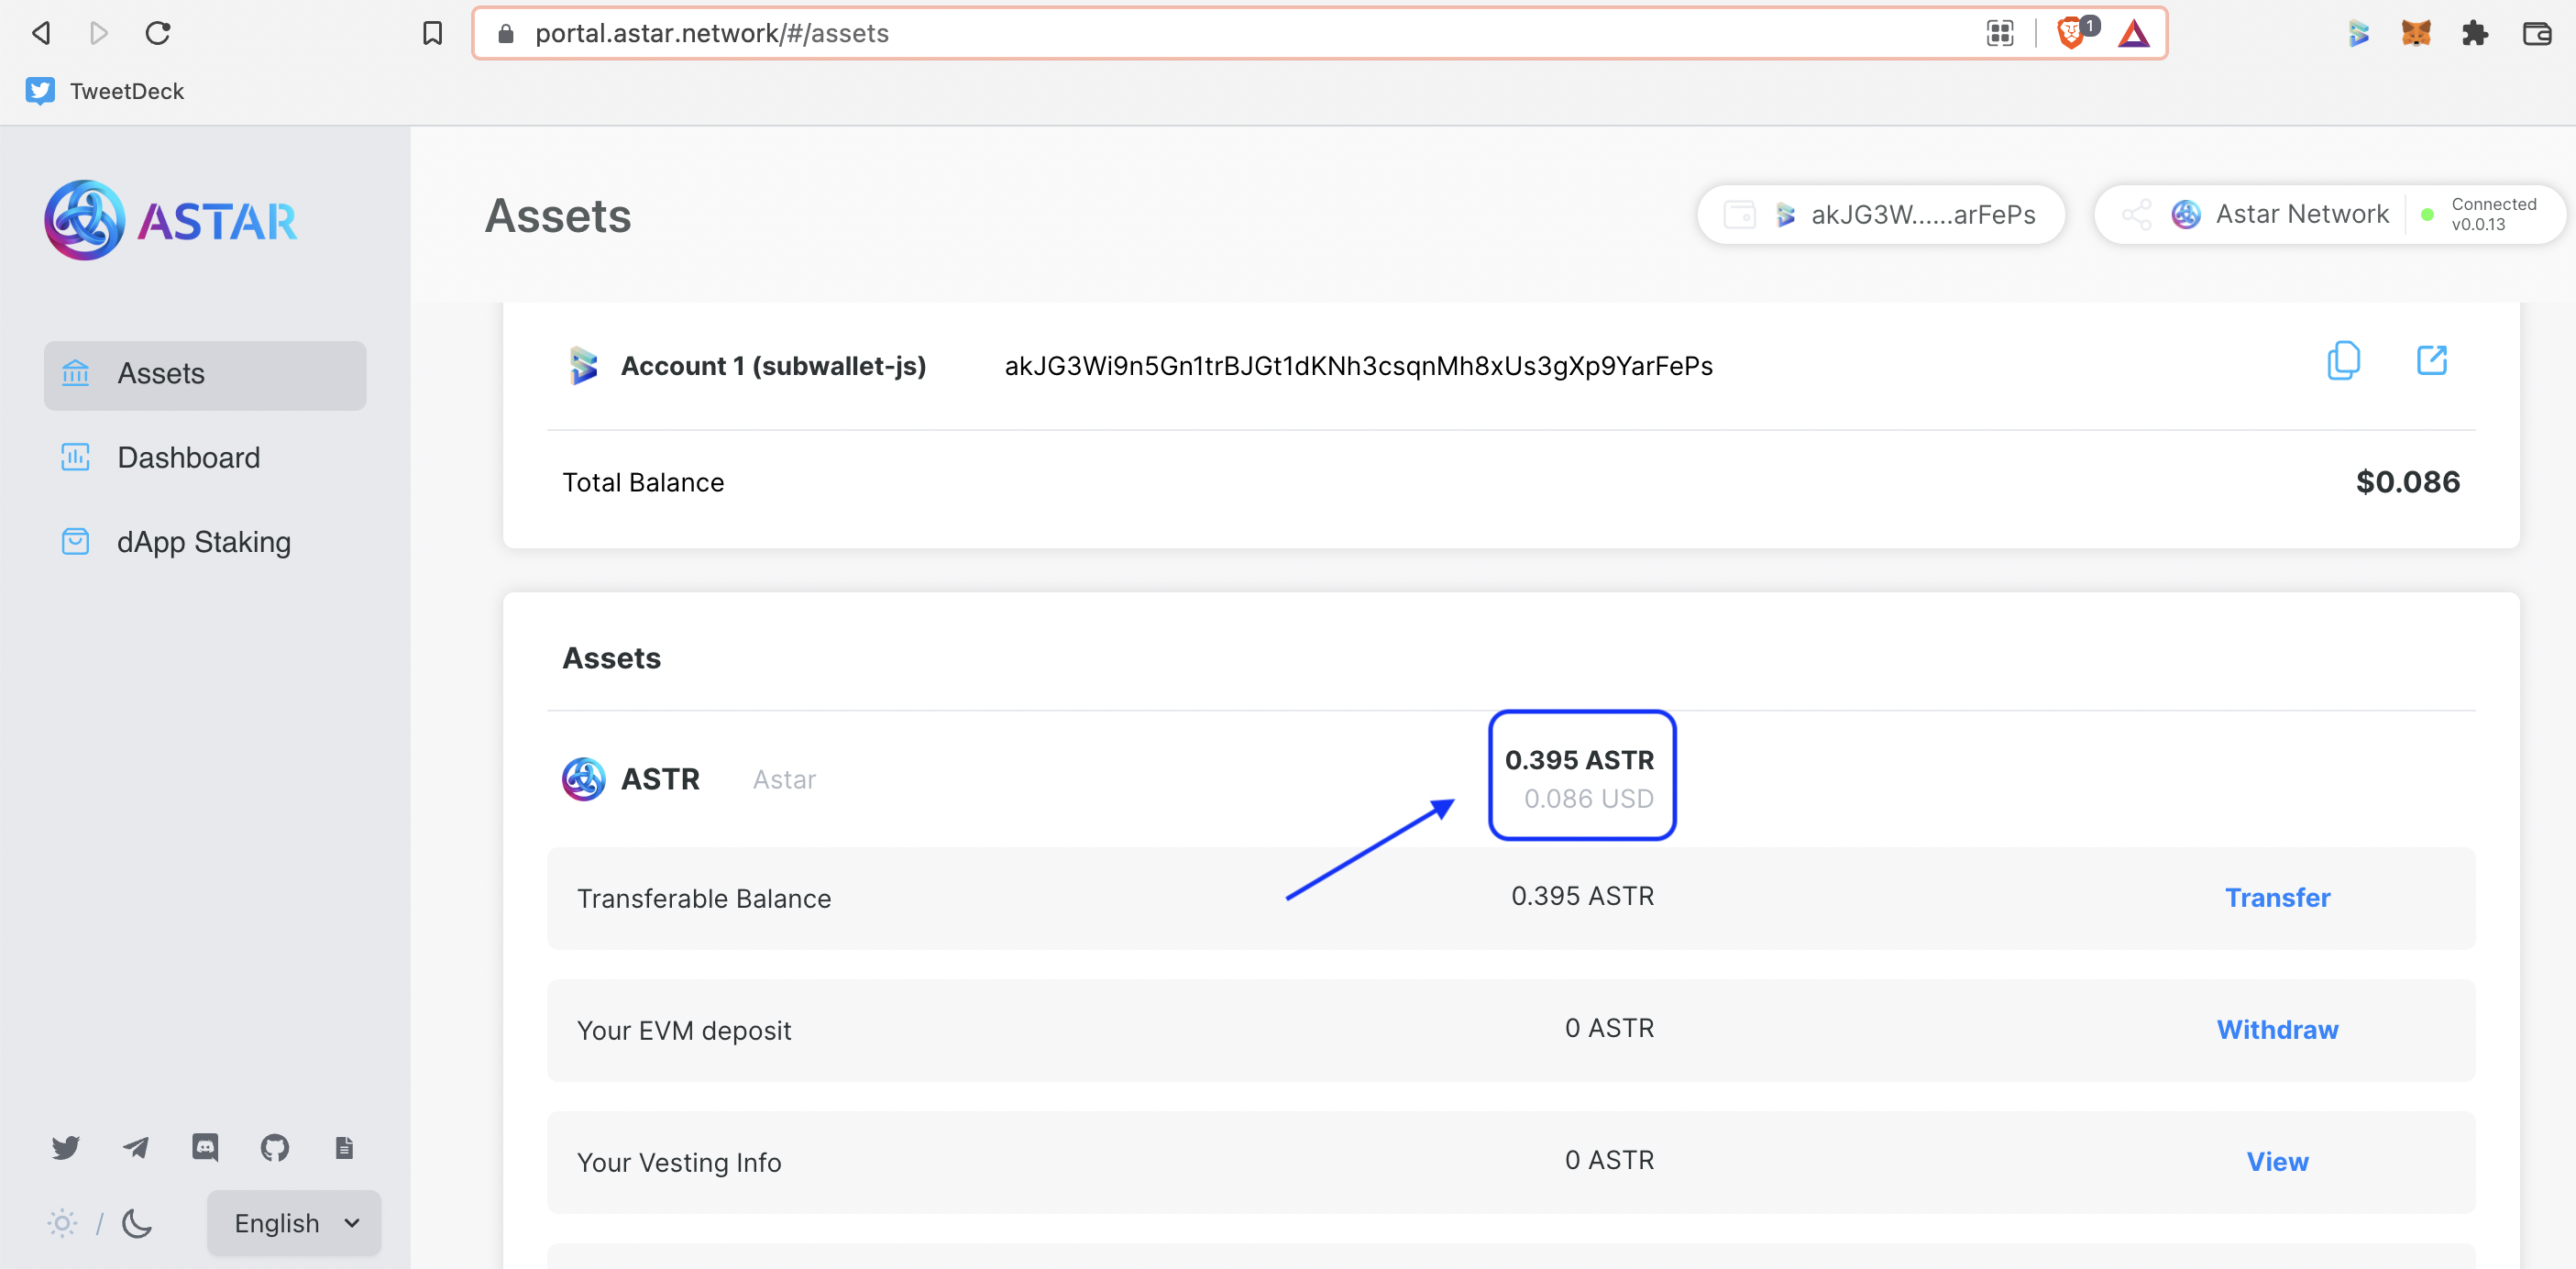Open the Astar Network selector
The image size is (2576, 1269).
click(2330, 214)
